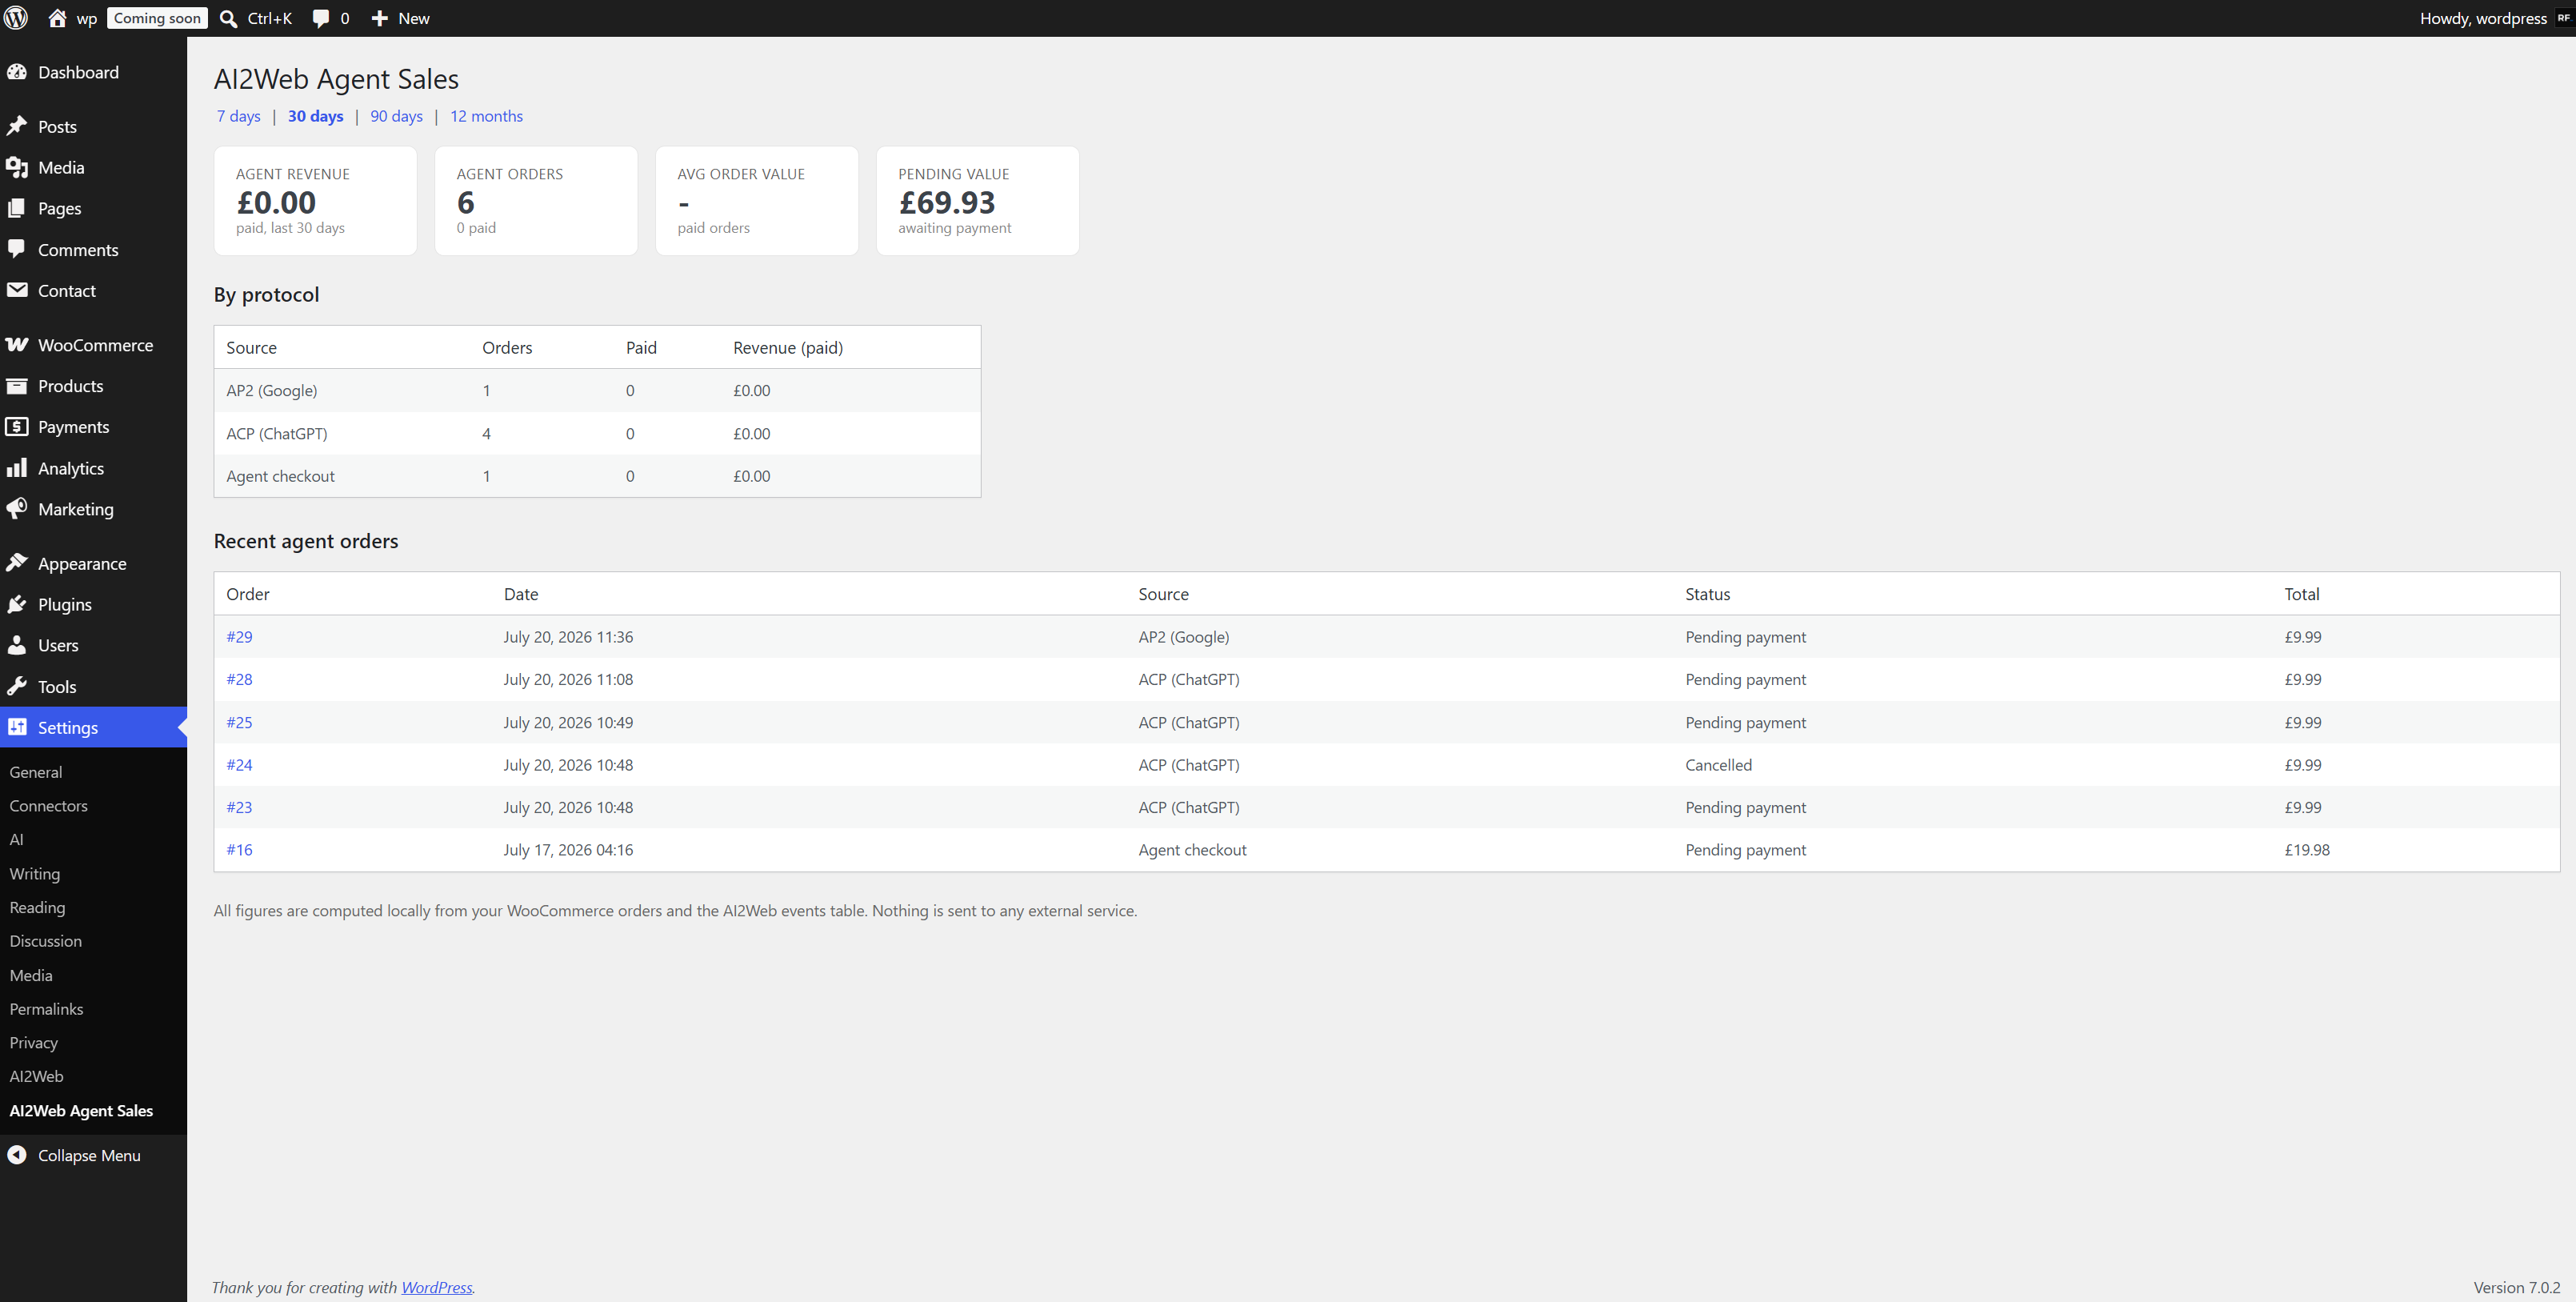
Task: Click the wp site name in toolbar
Action: click(x=87, y=19)
